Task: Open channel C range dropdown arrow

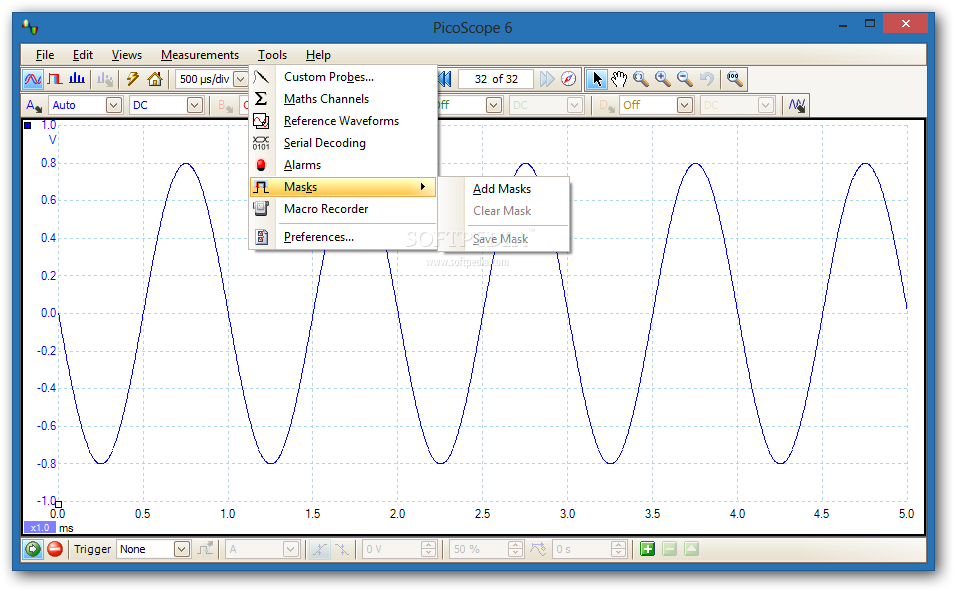Action: tap(494, 105)
